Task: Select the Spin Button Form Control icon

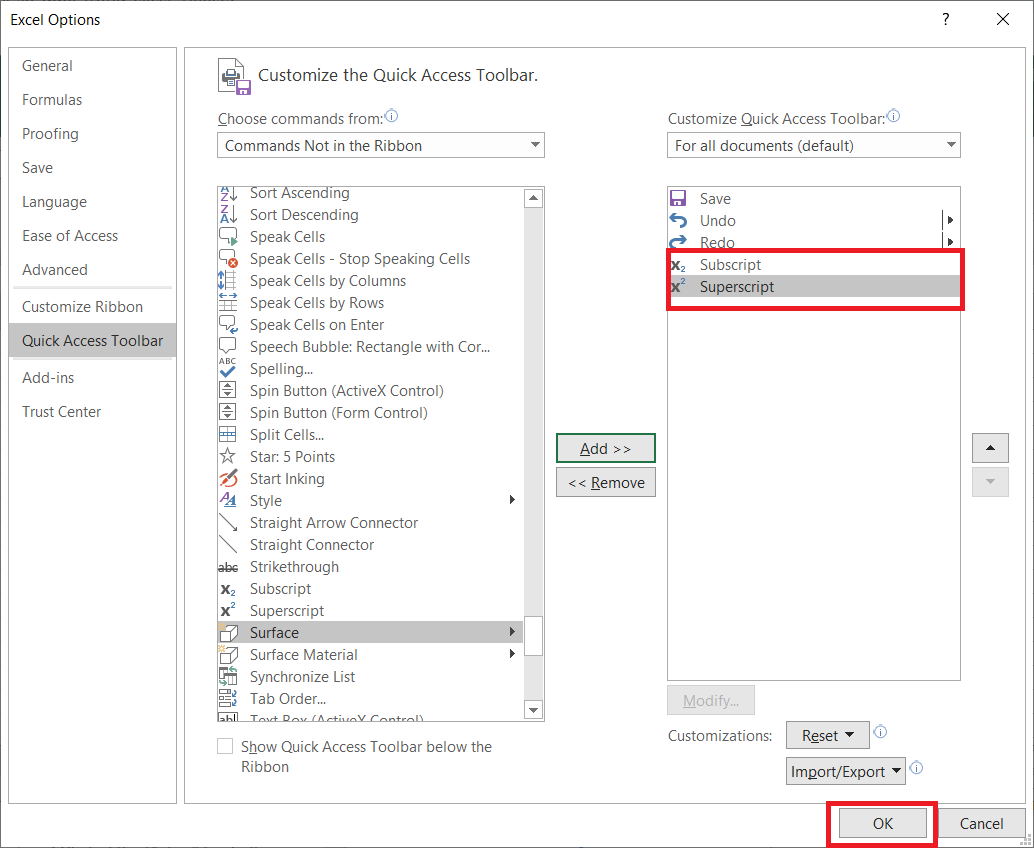Action: [228, 412]
